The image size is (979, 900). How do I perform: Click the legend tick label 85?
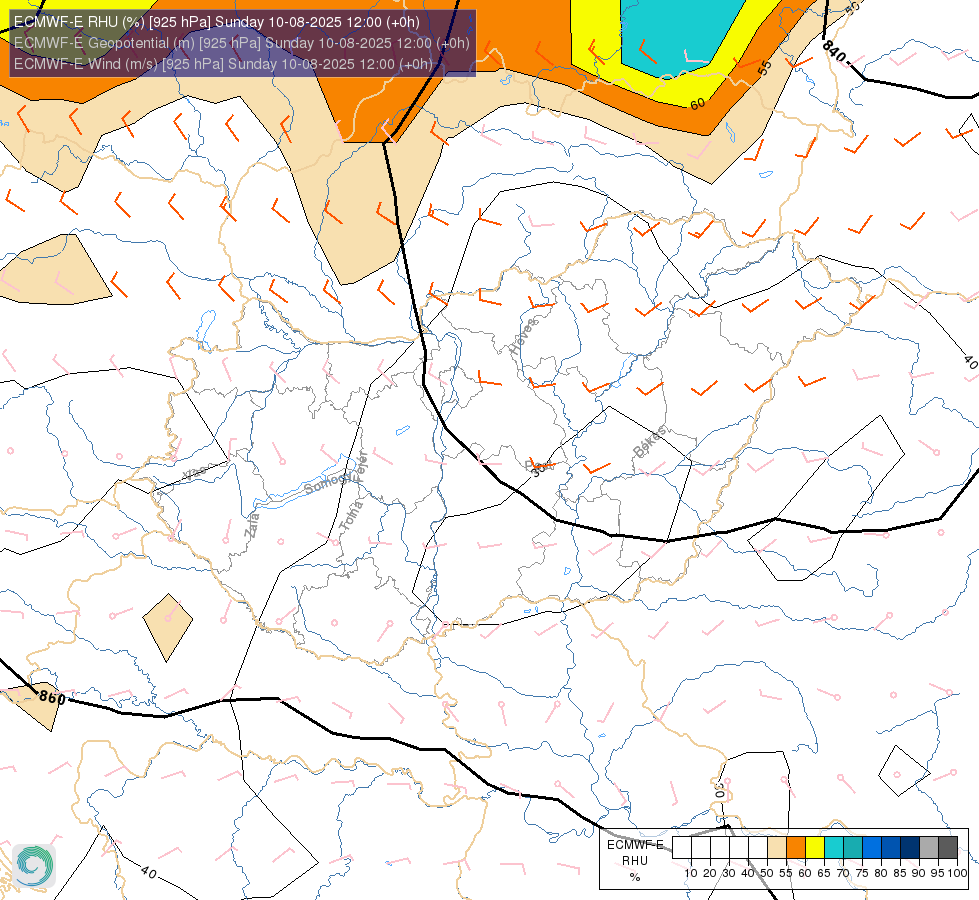(900, 873)
